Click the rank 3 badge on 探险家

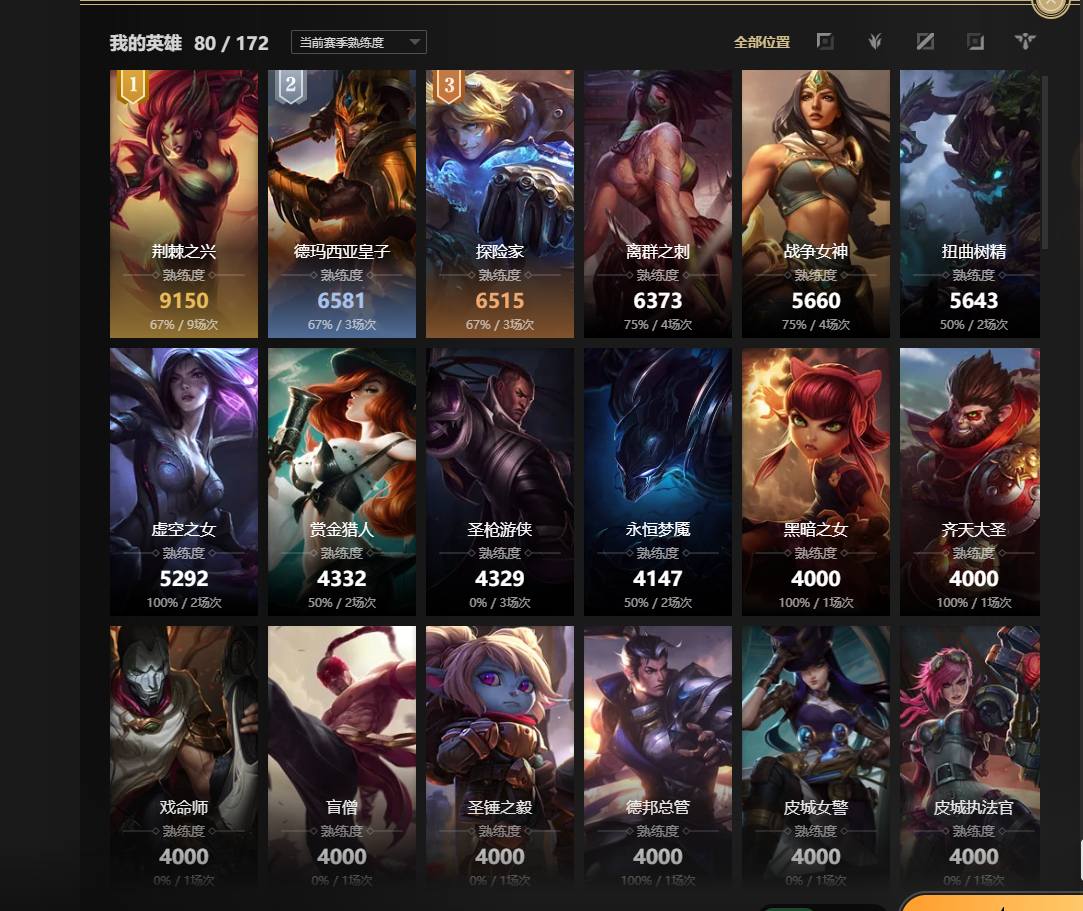449,86
